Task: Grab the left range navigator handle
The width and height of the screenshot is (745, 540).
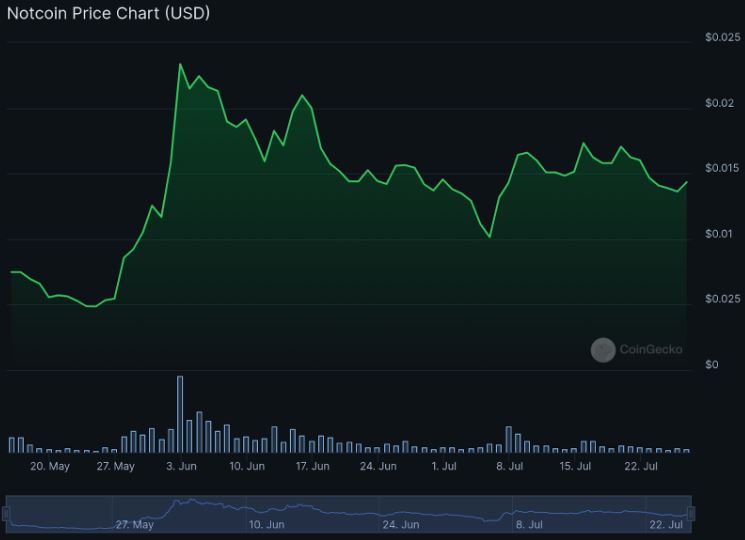Action: 6,513
